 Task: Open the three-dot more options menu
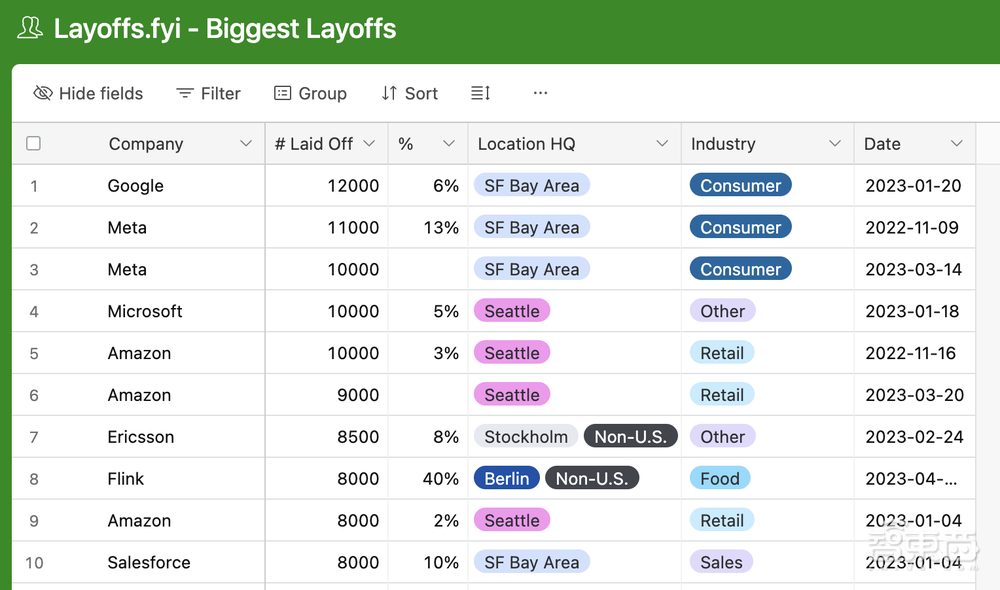tap(540, 93)
